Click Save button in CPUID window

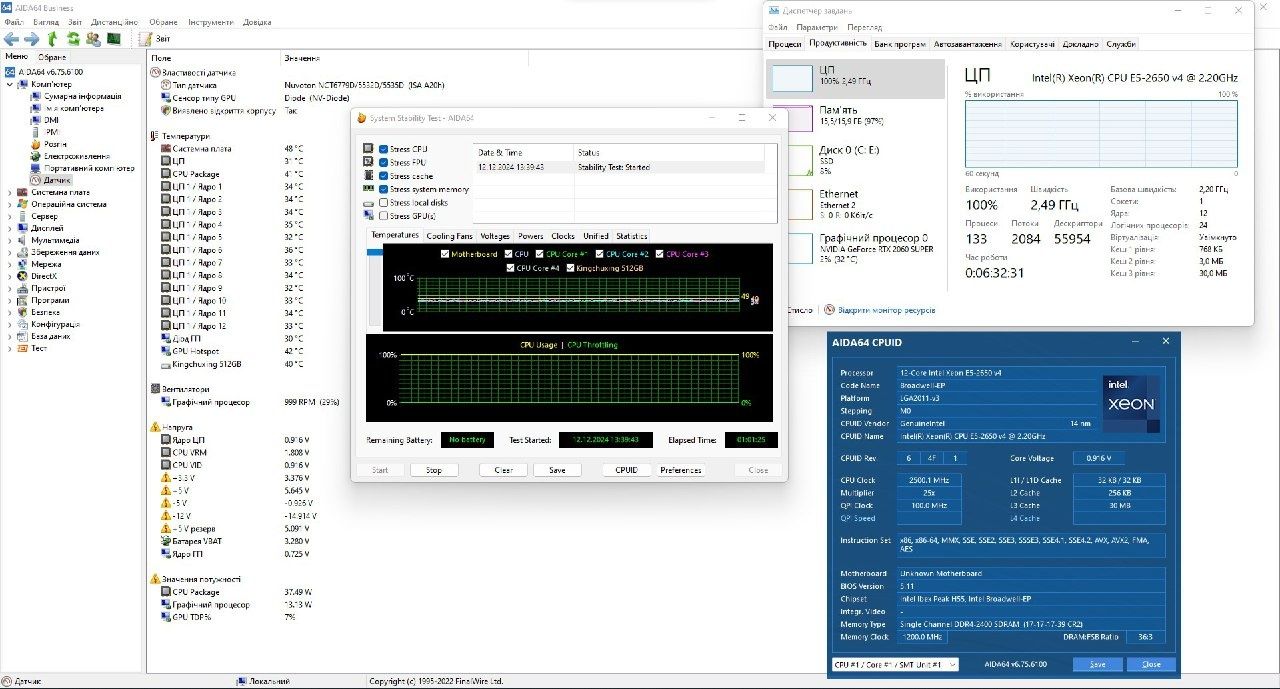click(1098, 664)
